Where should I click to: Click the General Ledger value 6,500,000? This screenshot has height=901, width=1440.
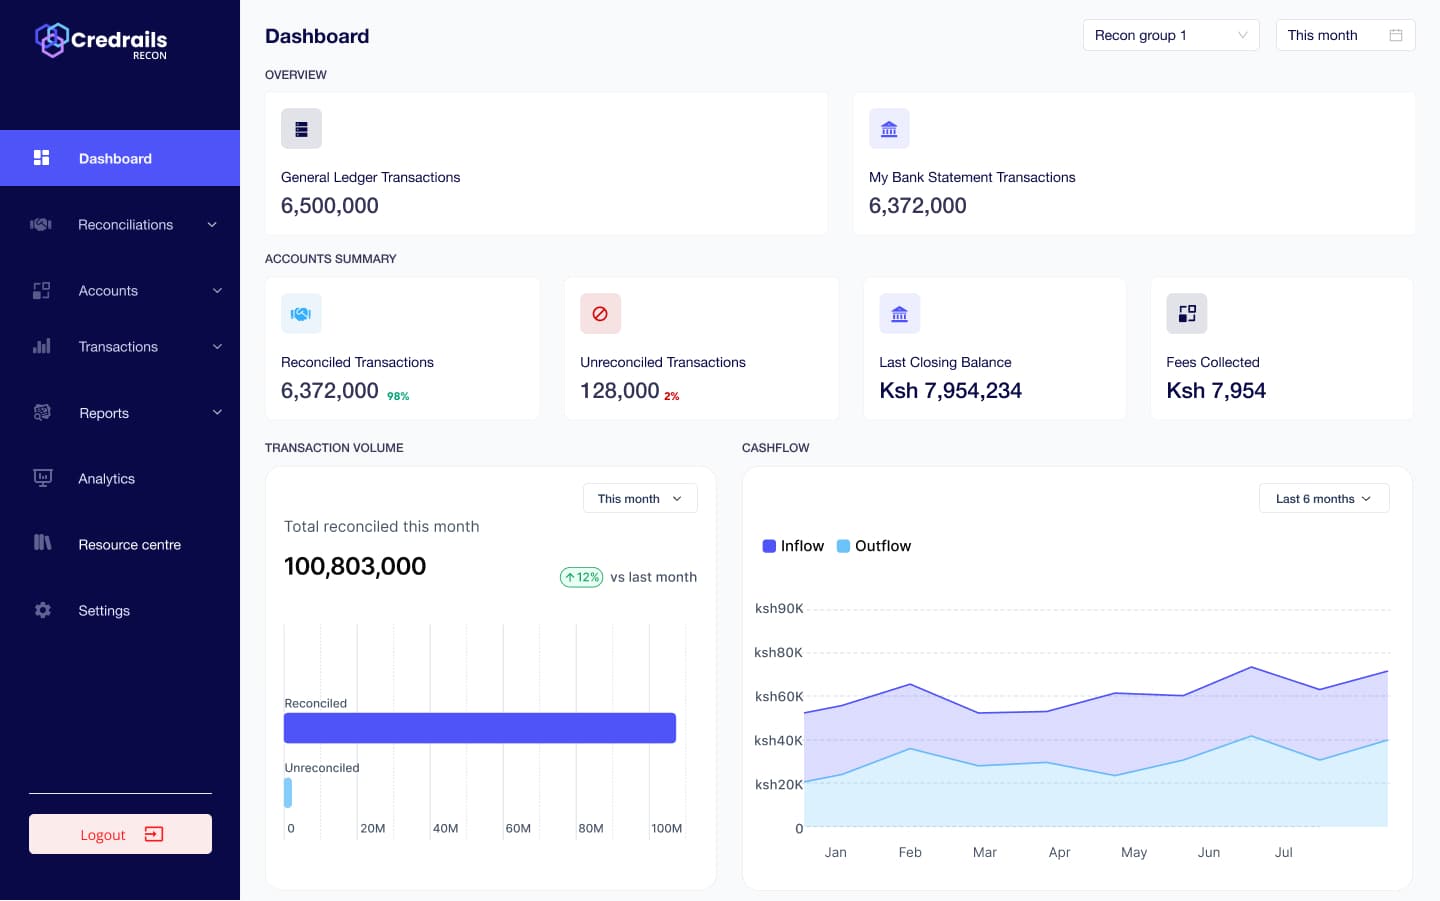[330, 206]
